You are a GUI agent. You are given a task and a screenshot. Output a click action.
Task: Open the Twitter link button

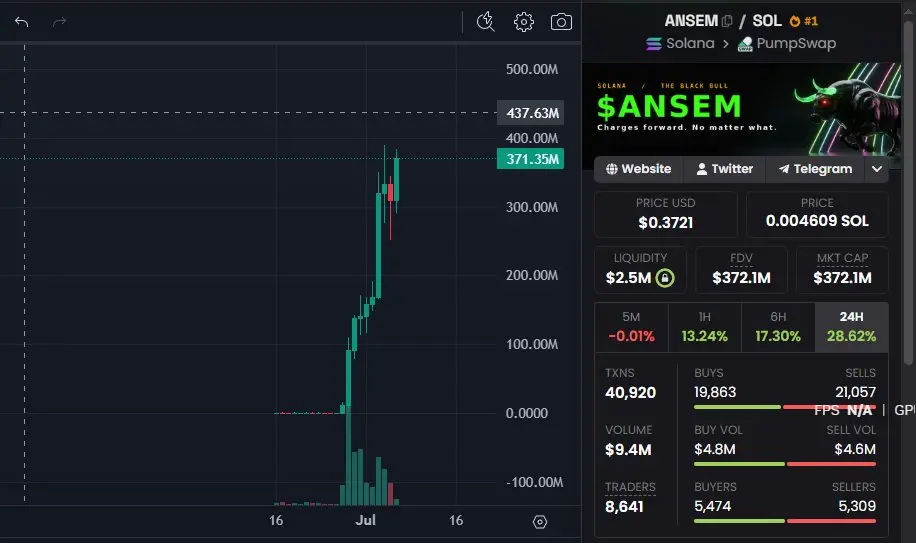click(x=724, y=169)
